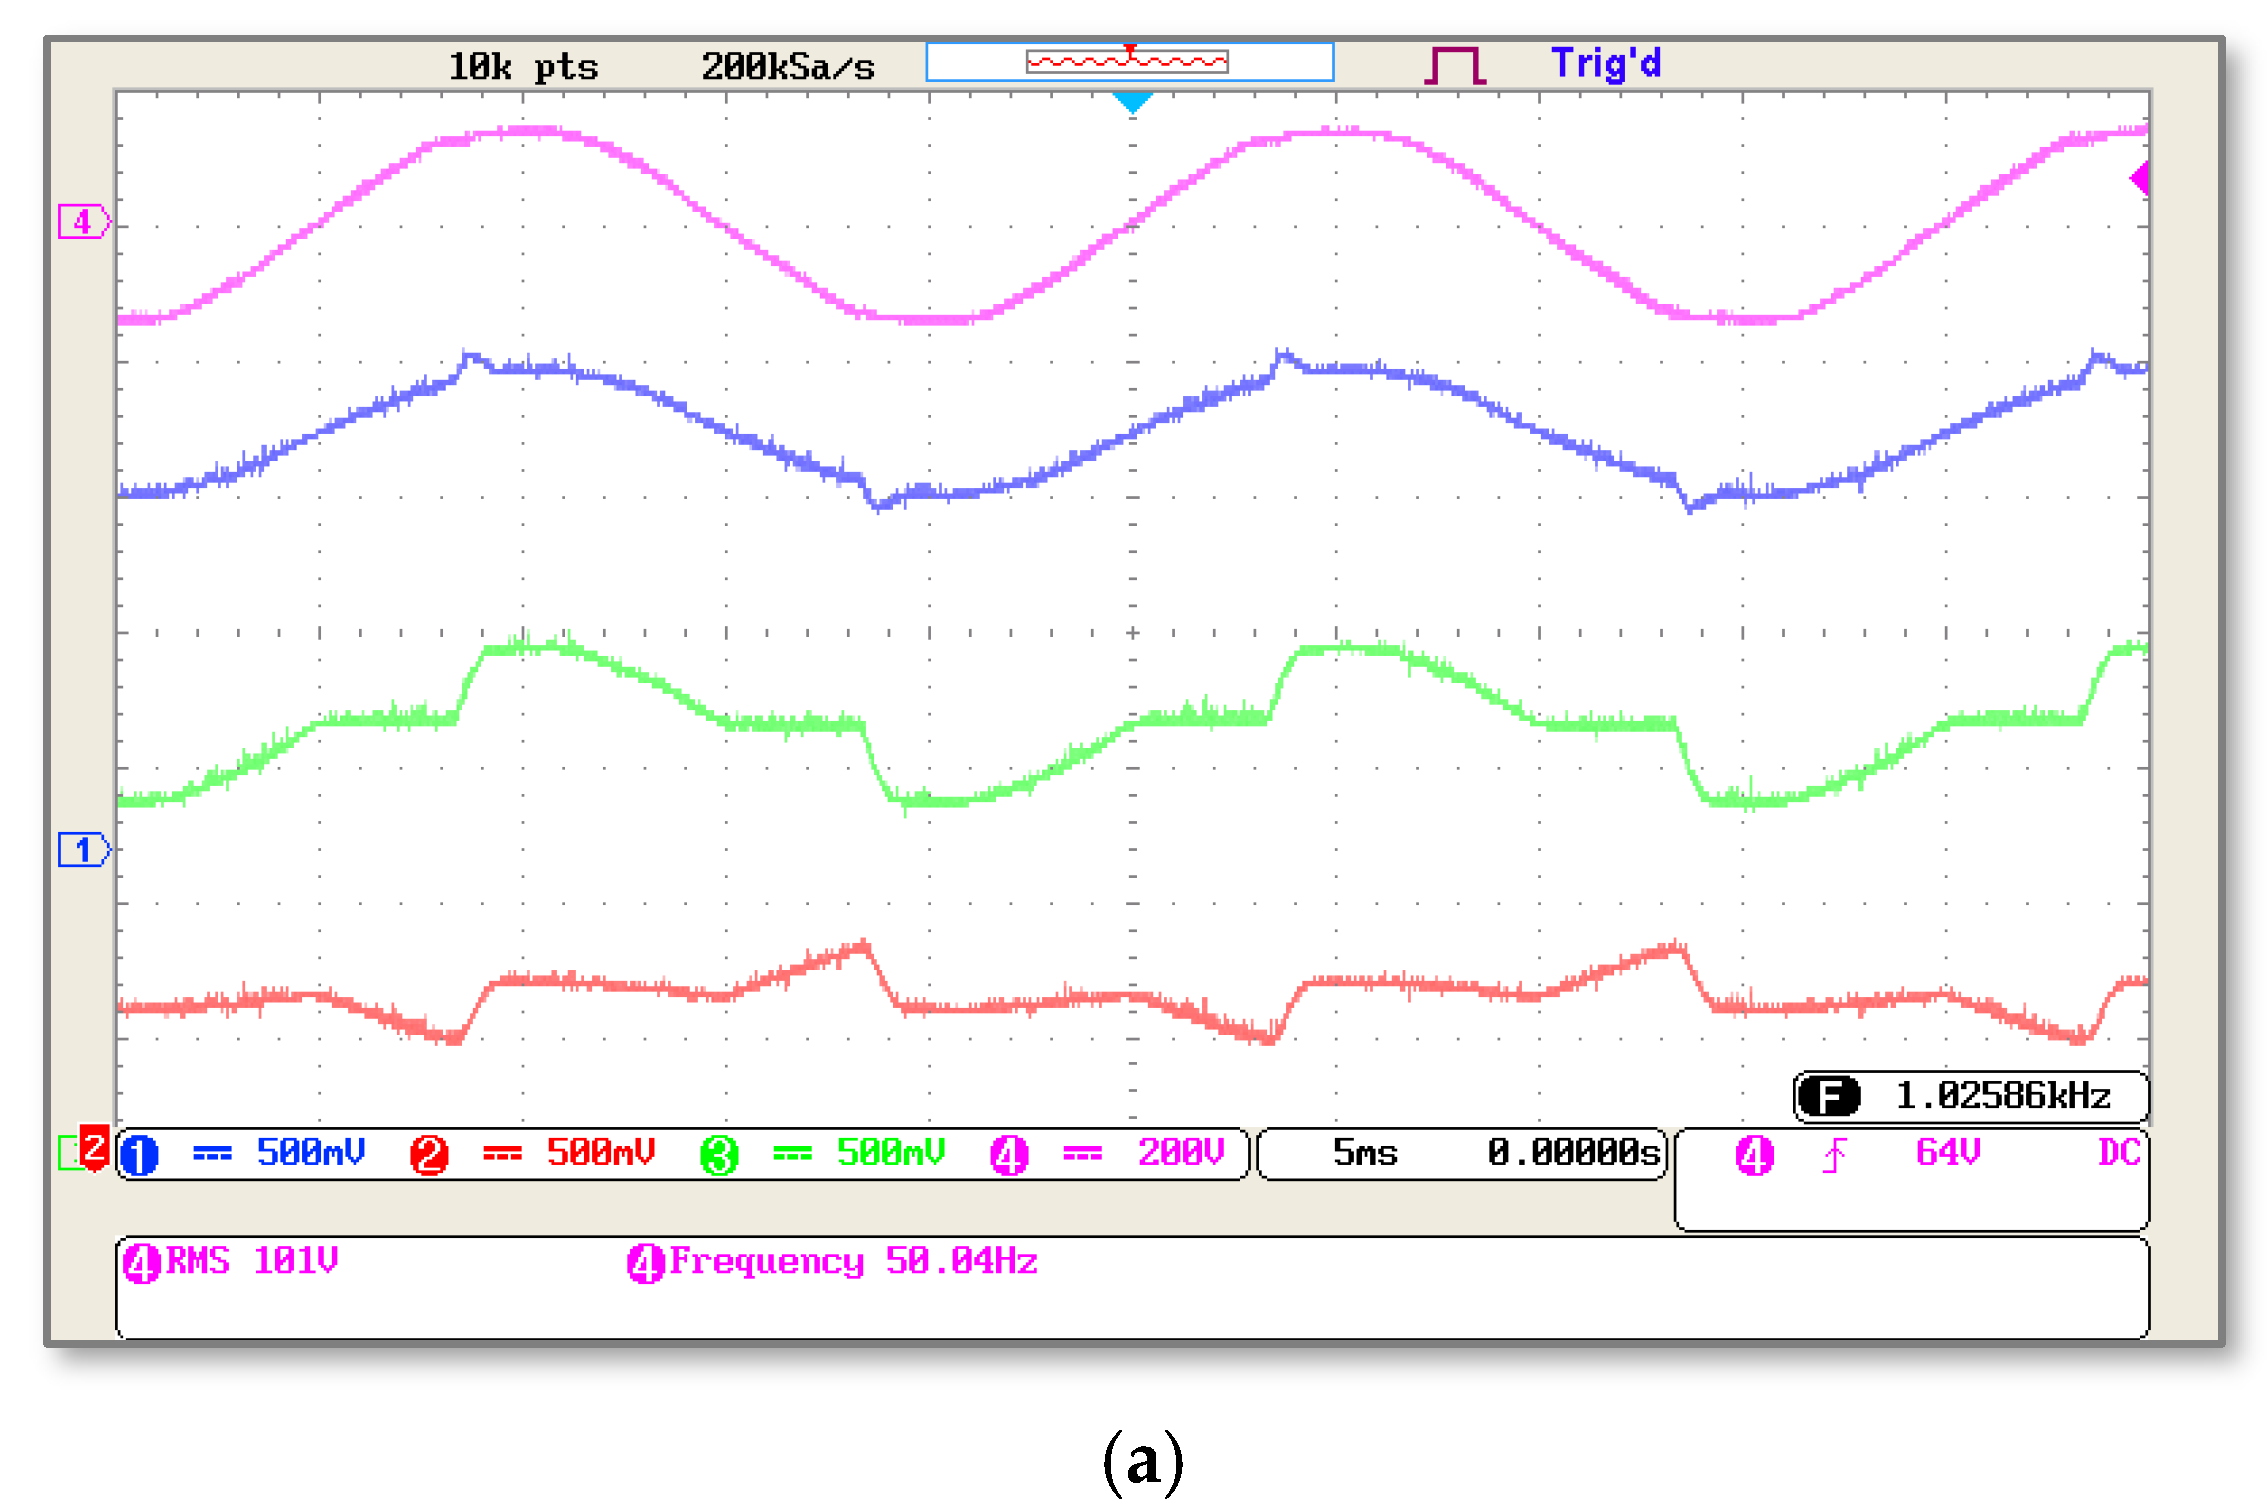Click the magenta channel 4 badge in the bottom bar

pos(1008,1155)
